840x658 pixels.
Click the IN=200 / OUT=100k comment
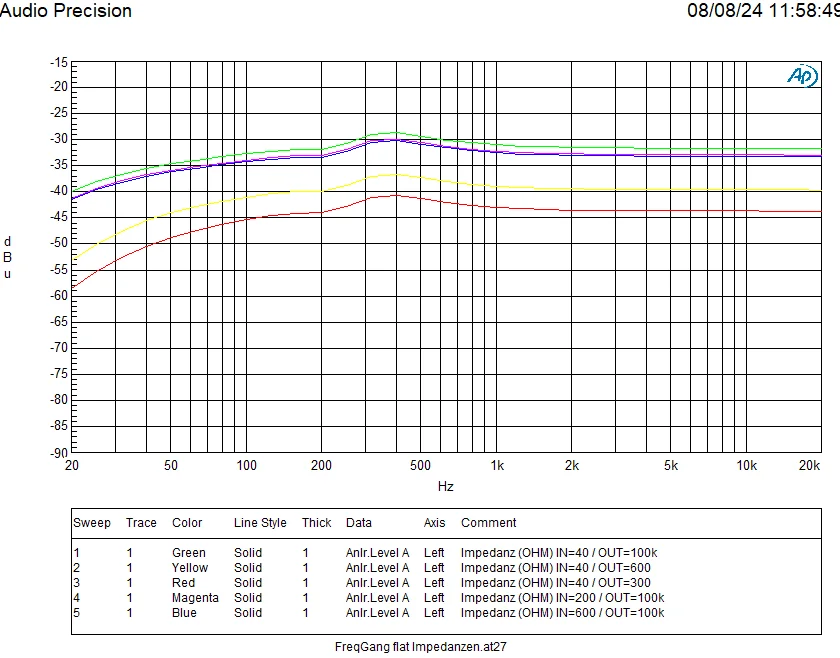click(x=562, y=597)
